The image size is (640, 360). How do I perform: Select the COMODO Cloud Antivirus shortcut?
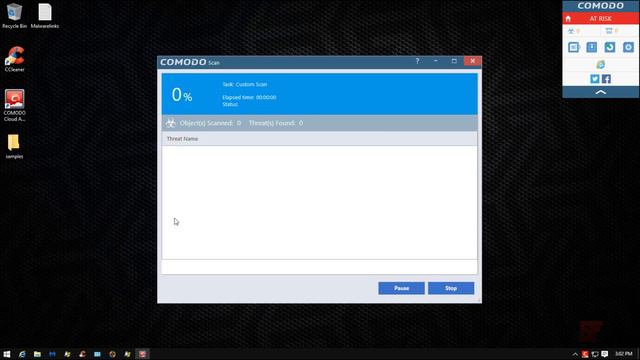(x=14, y=105)
